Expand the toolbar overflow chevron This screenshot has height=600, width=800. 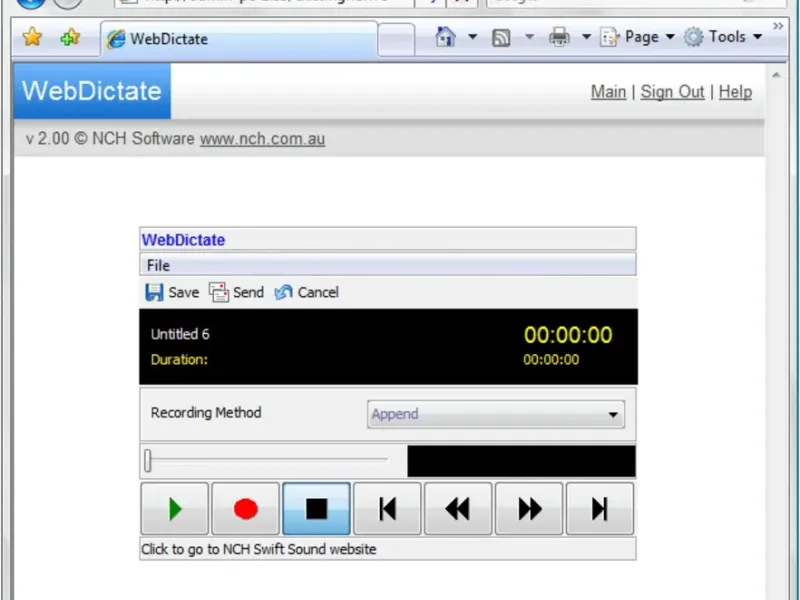[778, 26]
